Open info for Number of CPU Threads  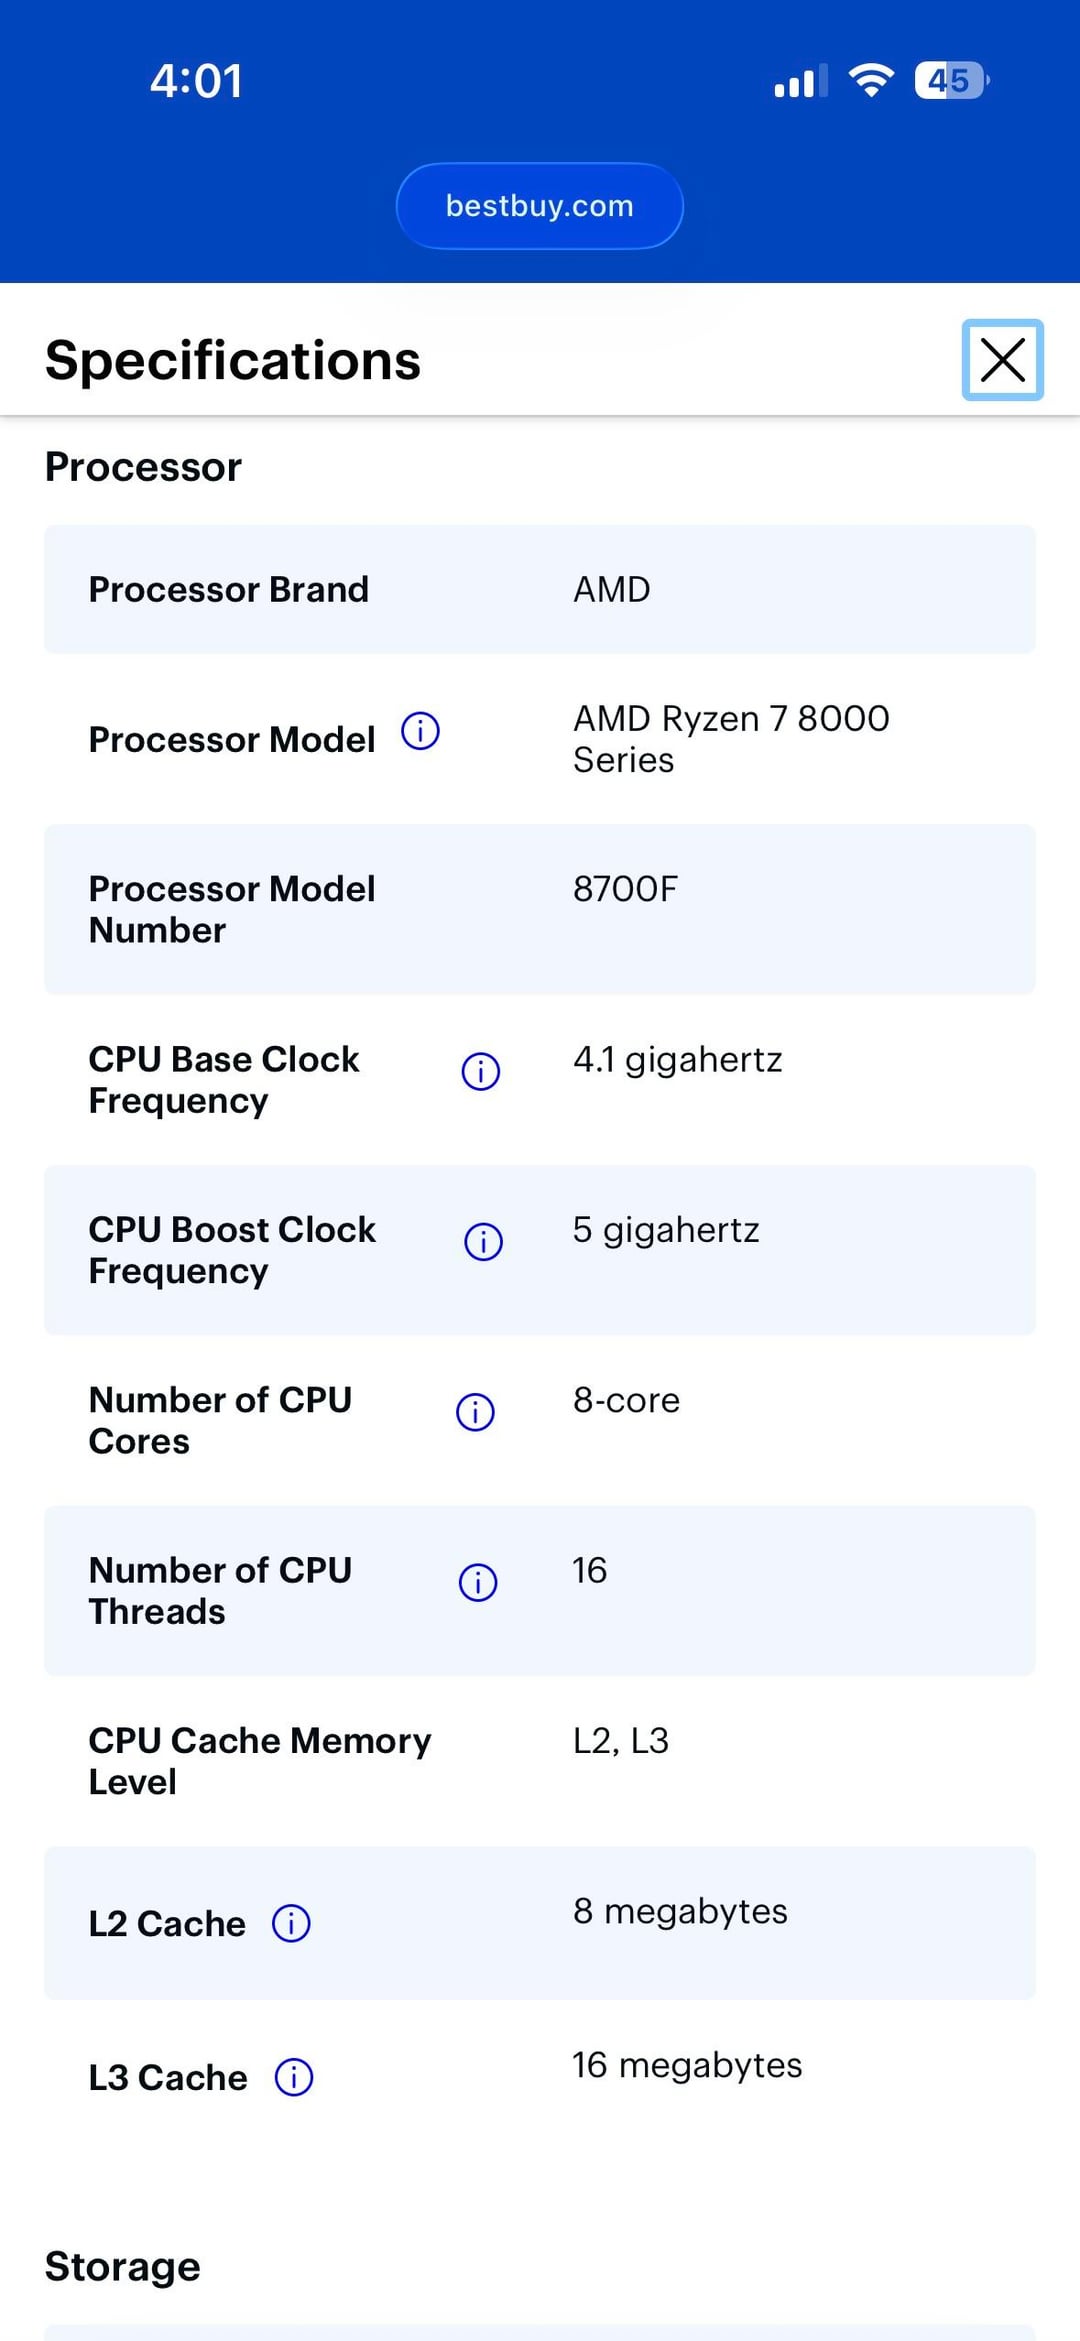click(x=478, y=1582)
